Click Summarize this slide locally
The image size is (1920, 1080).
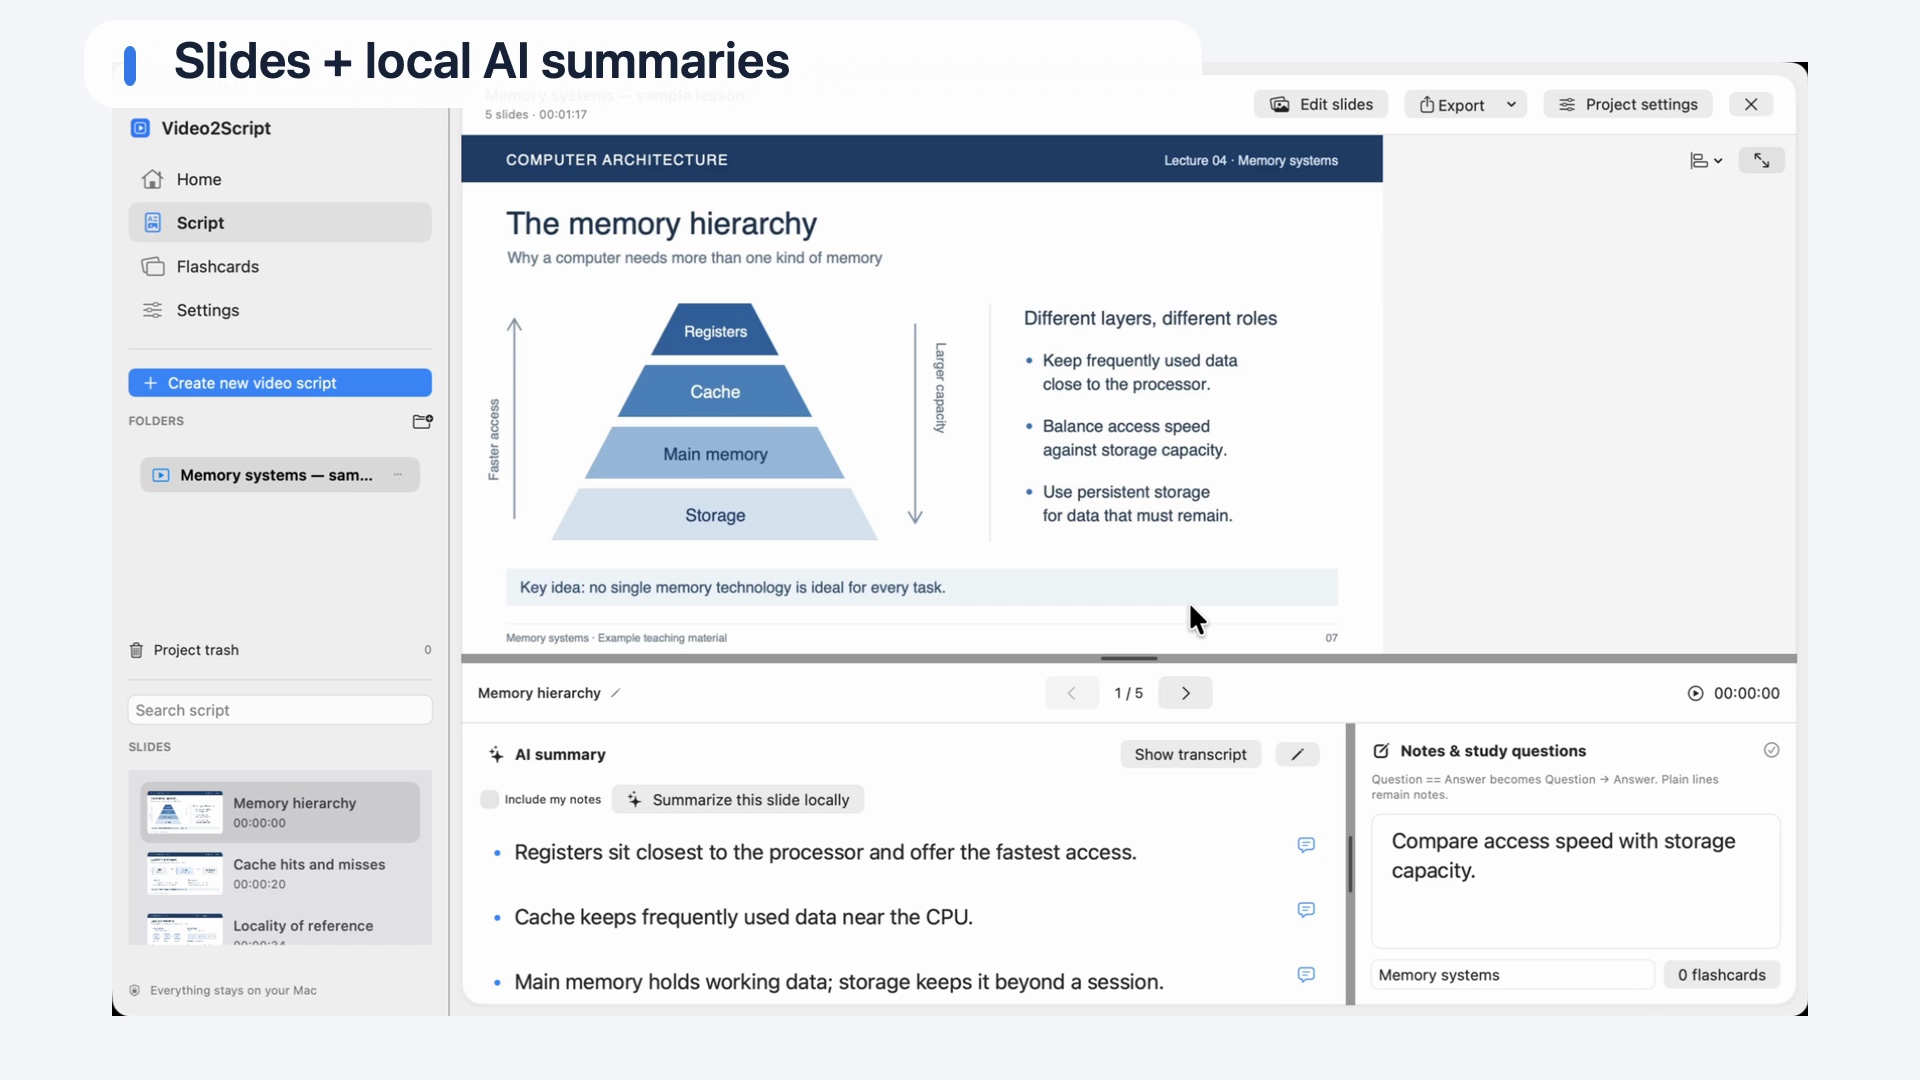(738, 800)
